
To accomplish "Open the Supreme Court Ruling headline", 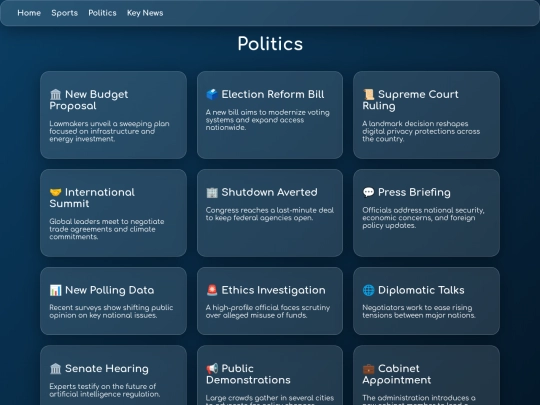I will [411, 100].
